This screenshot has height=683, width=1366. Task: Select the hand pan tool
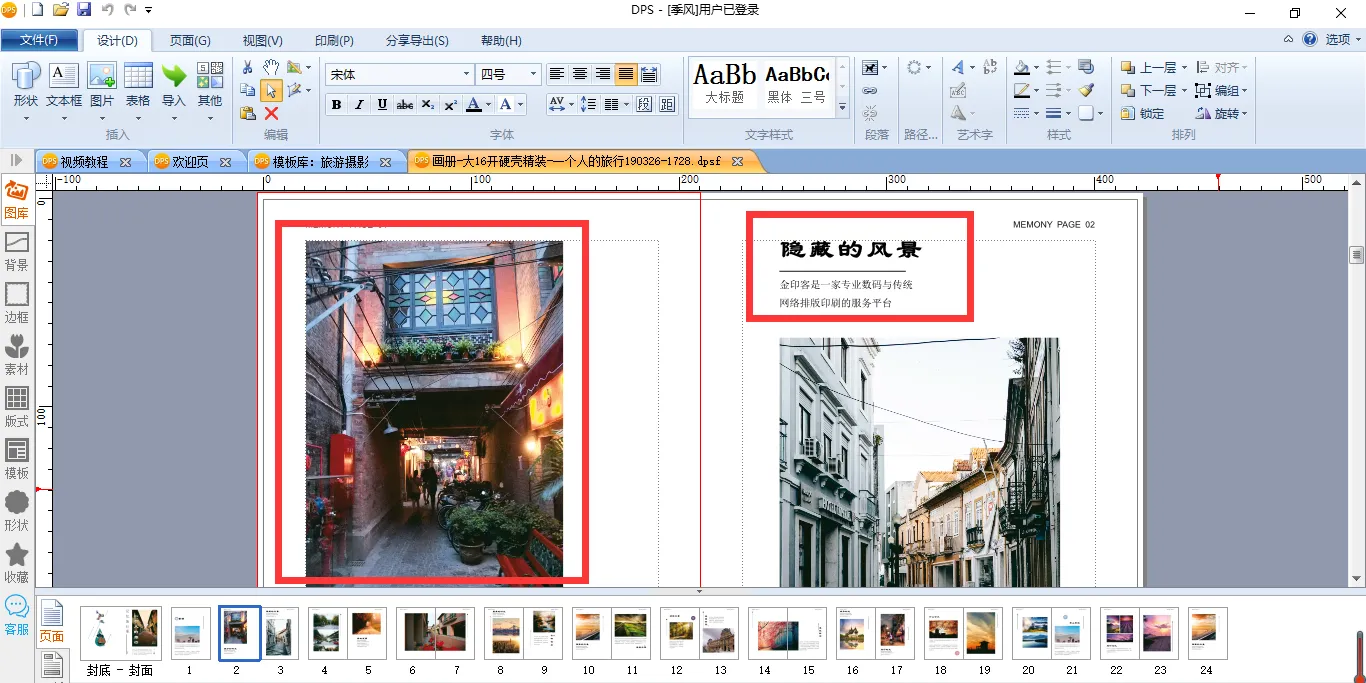pos(271,68)
